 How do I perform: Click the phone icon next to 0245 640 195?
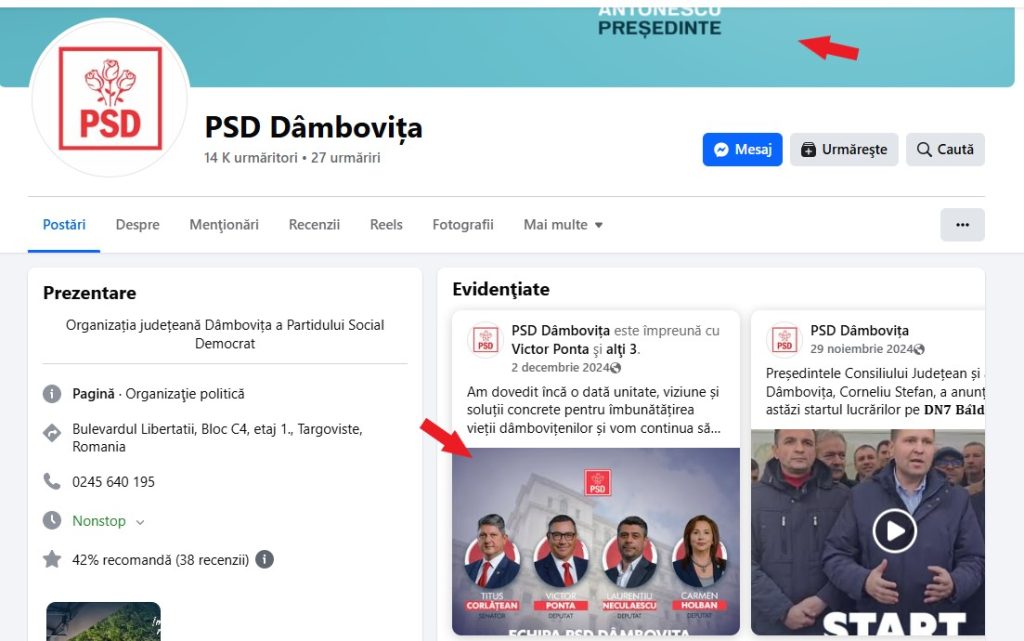(52, 482)
